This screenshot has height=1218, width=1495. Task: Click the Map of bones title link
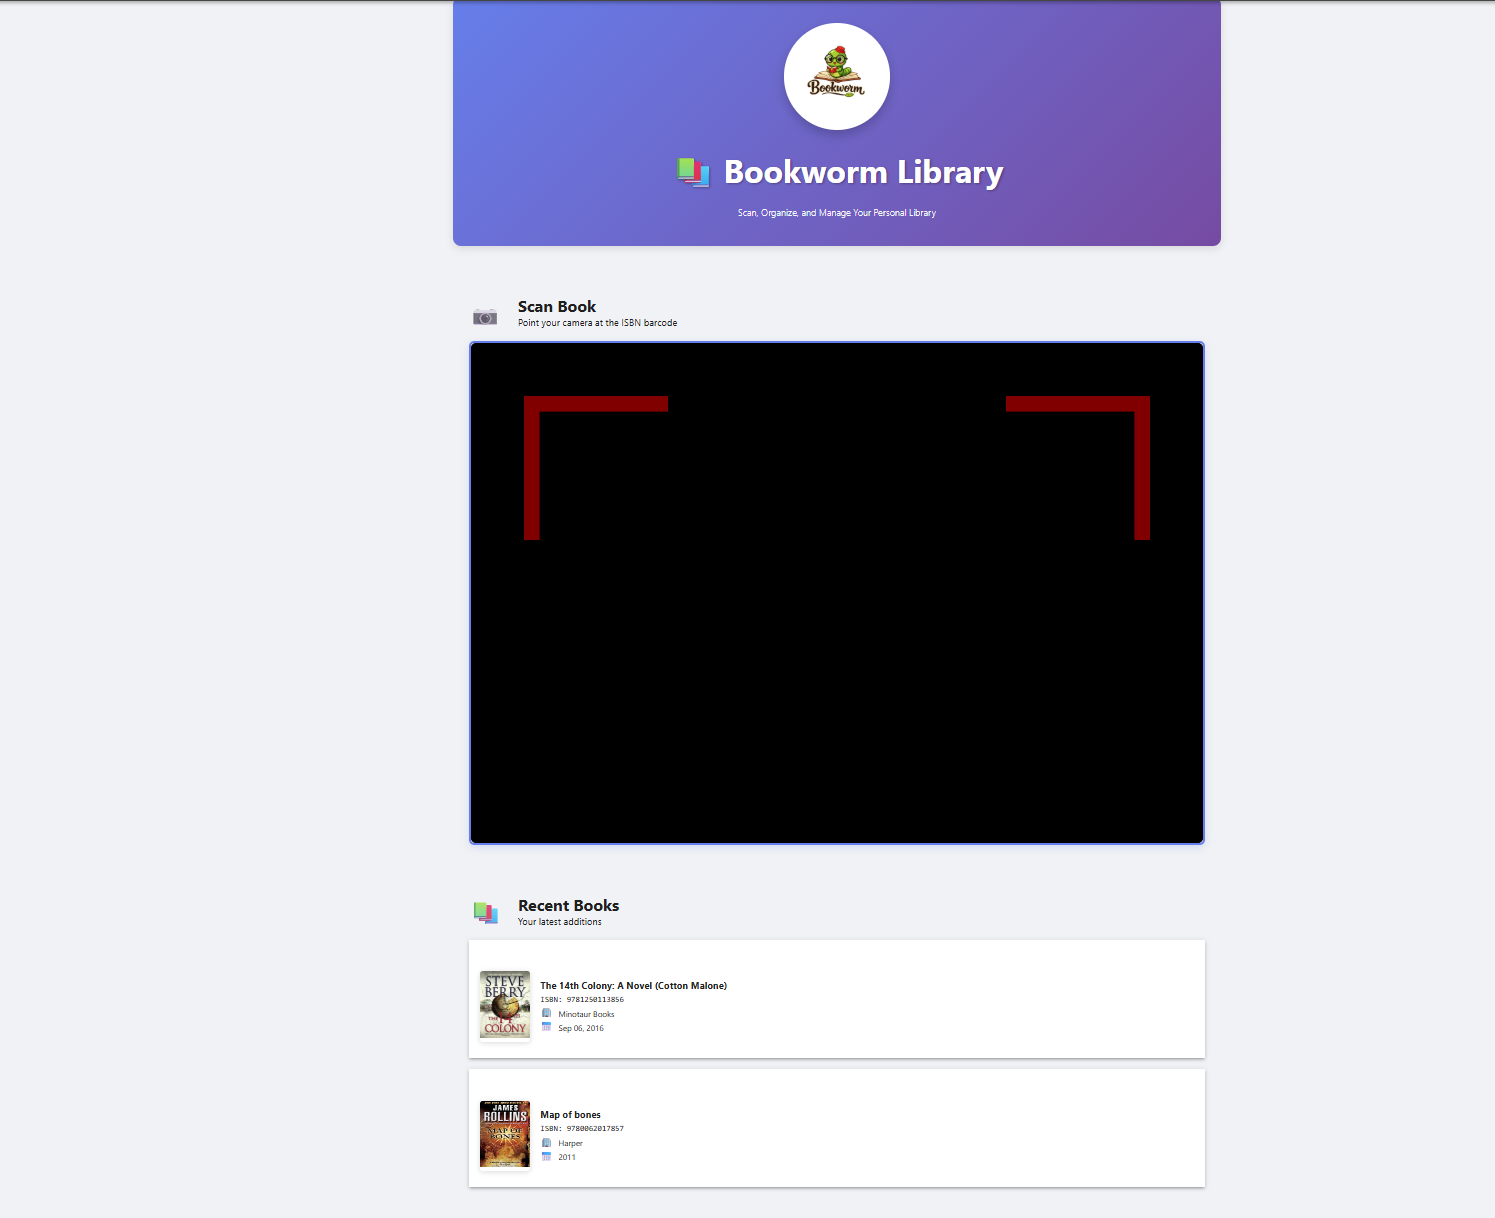pos(570,1114)
